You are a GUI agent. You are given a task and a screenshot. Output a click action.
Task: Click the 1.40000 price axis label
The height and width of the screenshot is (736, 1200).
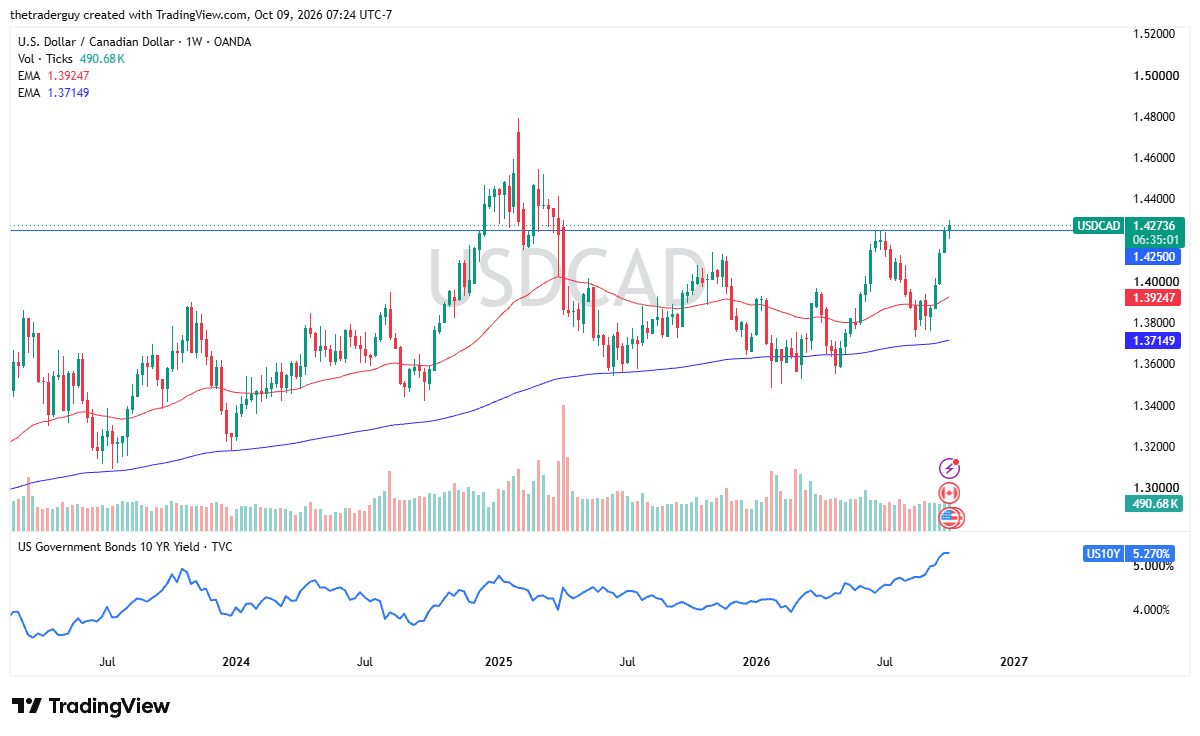click(1154, 282)
